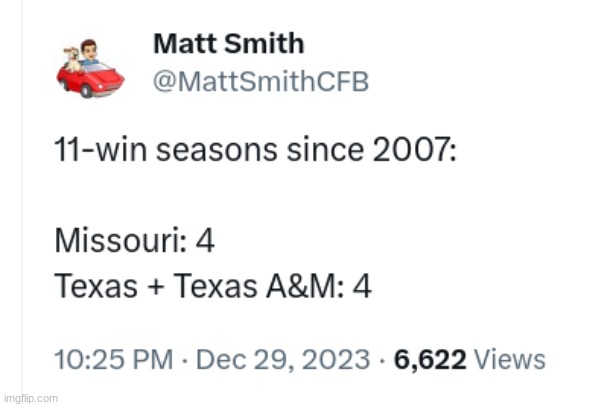Click the 'Texas + Texas A&M: 4' line
This screenshot has width=613, height=407.
click(x=212, y=287)
